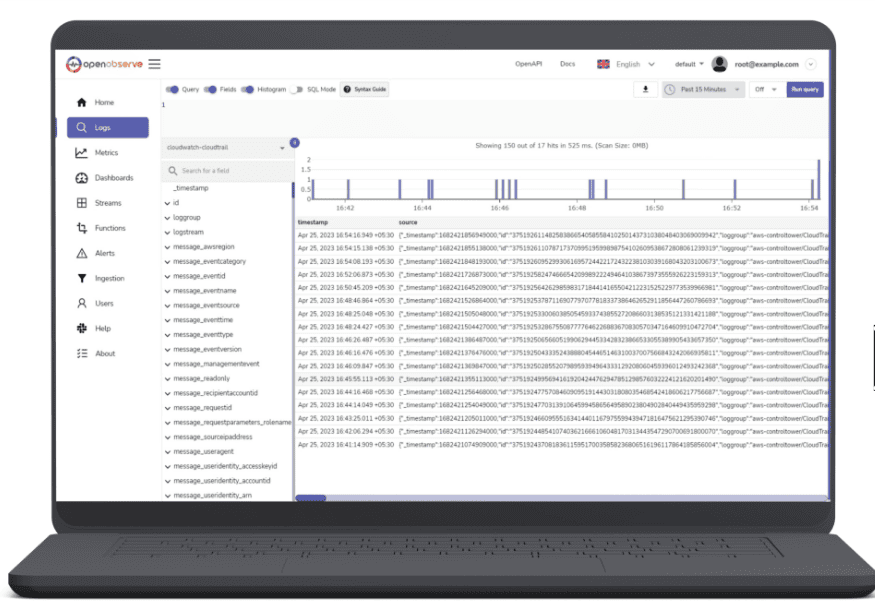Open Streams in the sidebar
The height and width of the screenshot is (604, 875).
coord(107,203)
